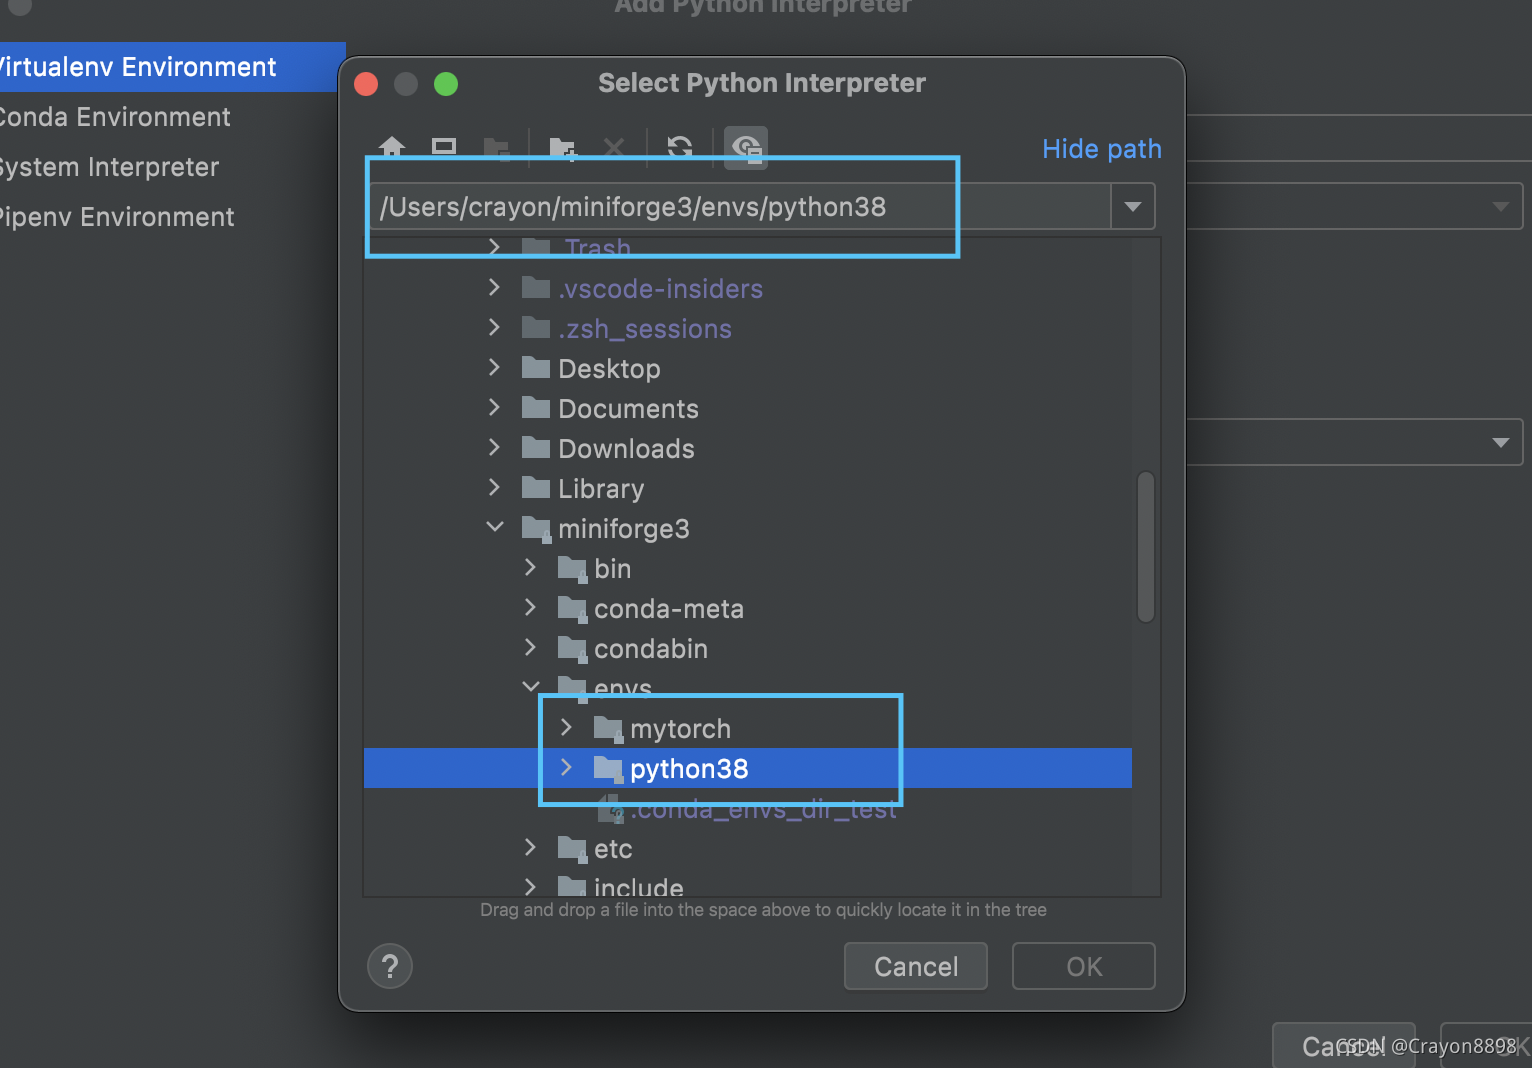The height and width of the screenshot is (1068, 1532).
Task: Collapse the miniforge3 folder
Action: point(494,527)
